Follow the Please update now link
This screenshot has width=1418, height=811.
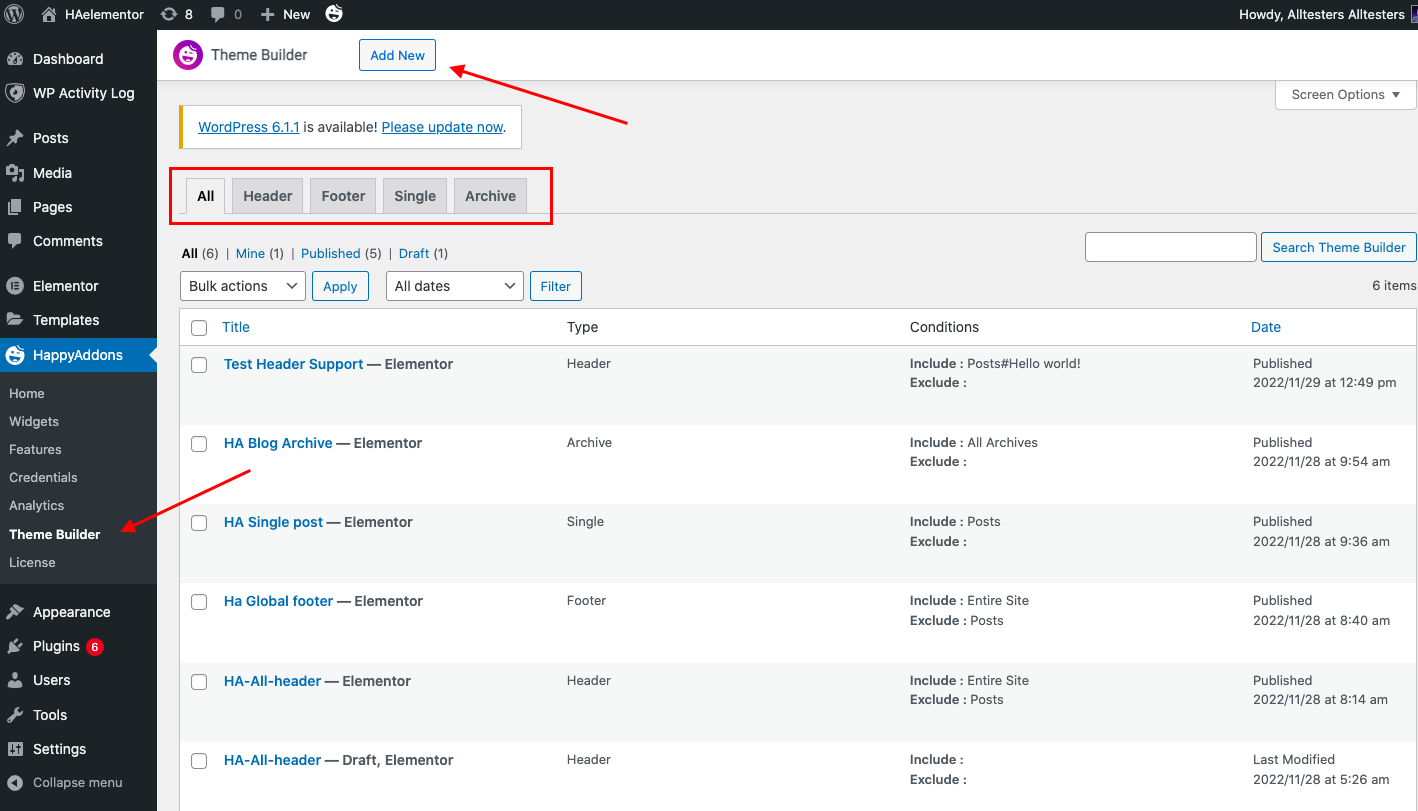(x=442, y=127)
